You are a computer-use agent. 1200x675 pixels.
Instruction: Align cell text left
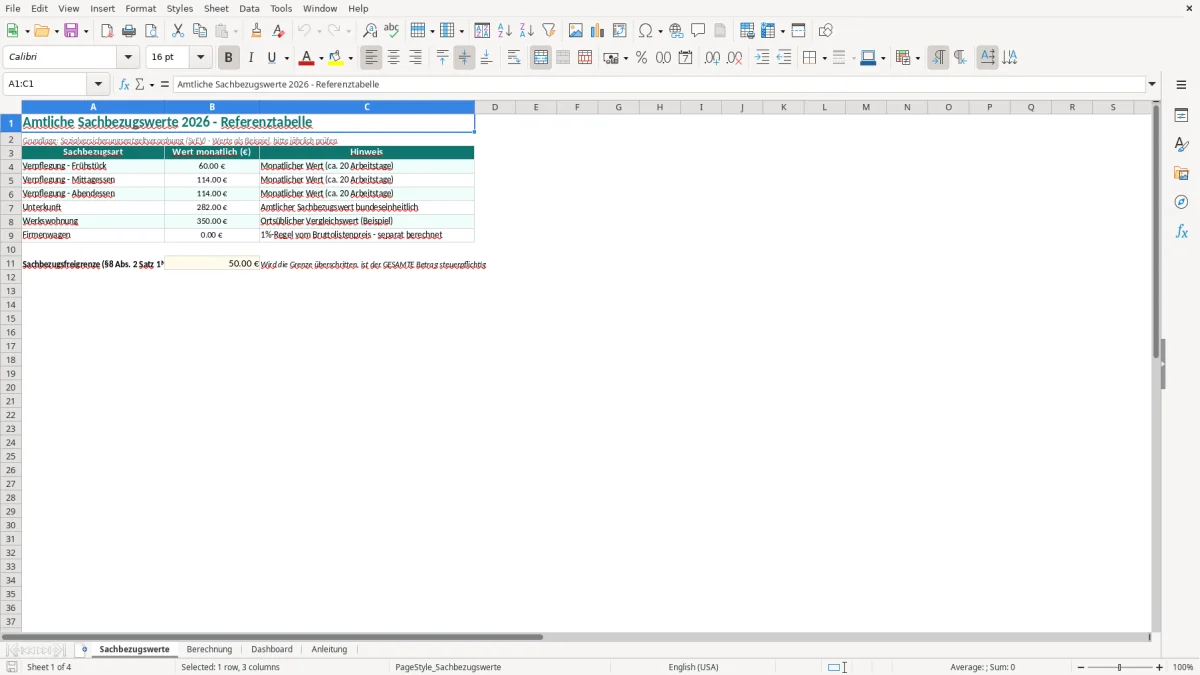pos(371,58)
